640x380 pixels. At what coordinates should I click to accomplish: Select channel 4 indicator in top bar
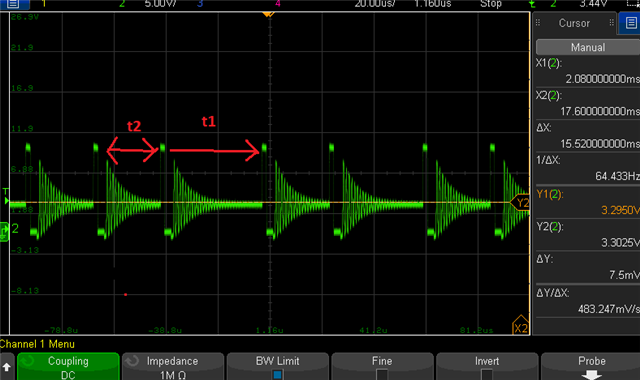tap(278, 4)
